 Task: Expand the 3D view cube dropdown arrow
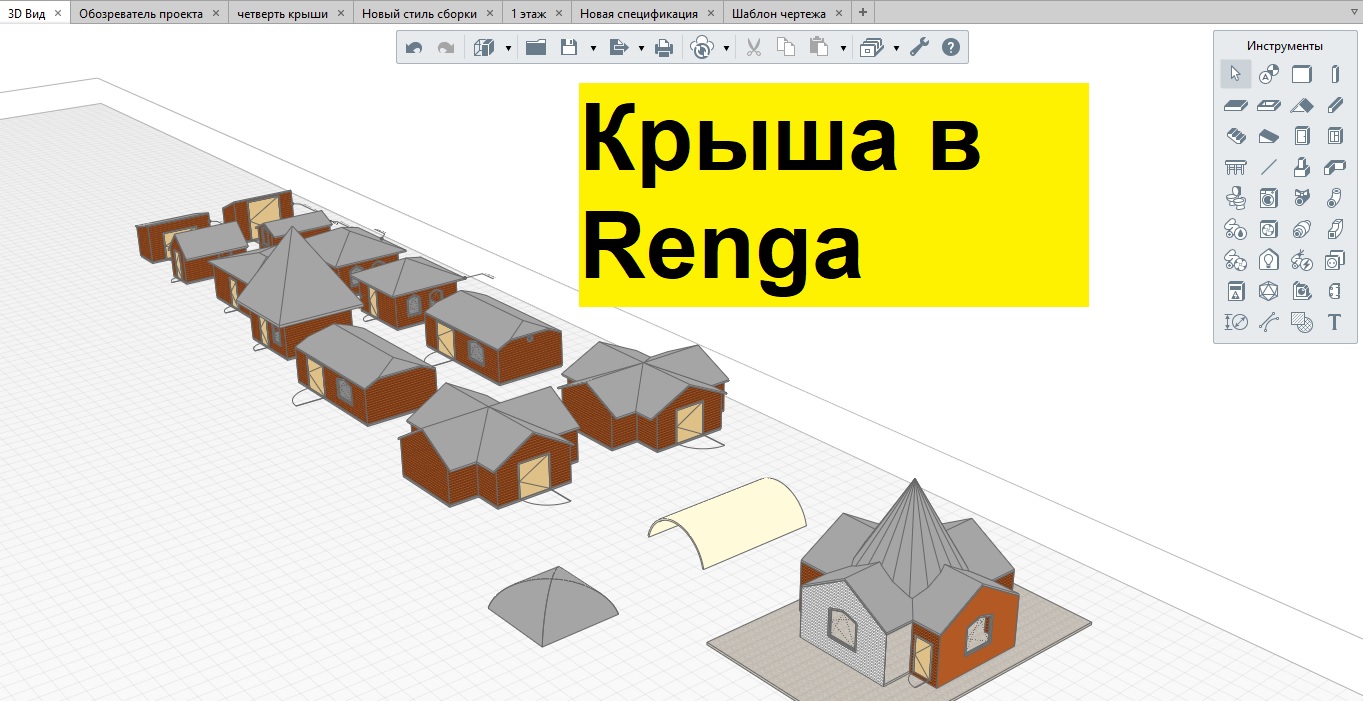click(508, 48)
